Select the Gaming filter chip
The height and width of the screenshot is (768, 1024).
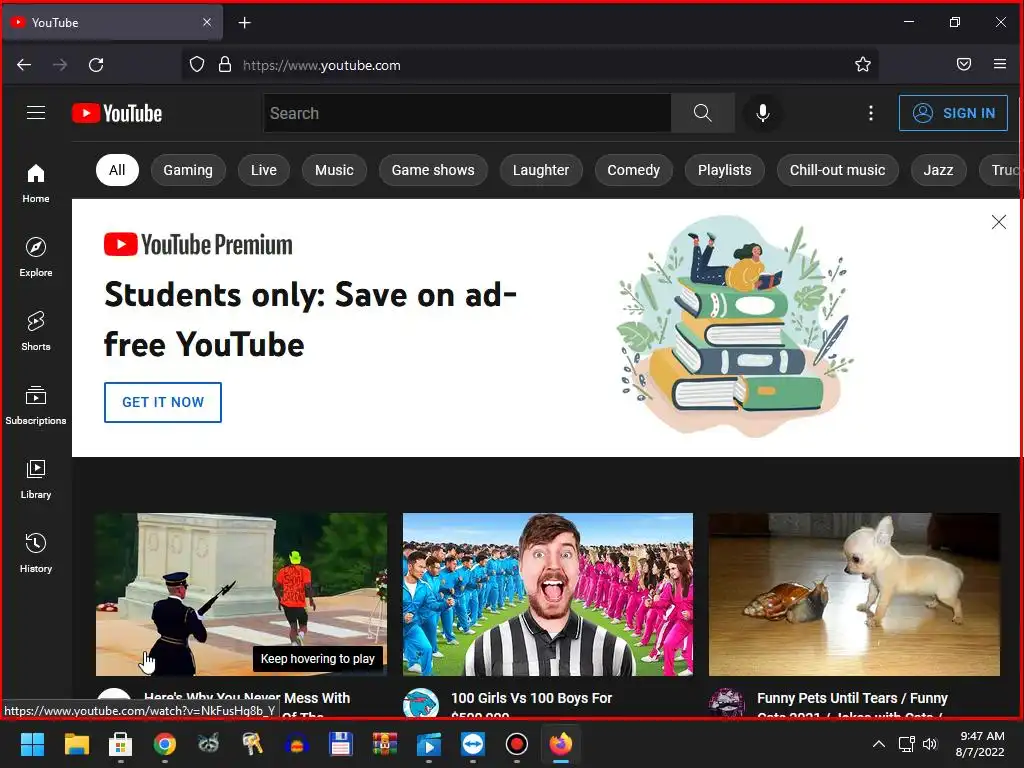(x=188, y=170)
